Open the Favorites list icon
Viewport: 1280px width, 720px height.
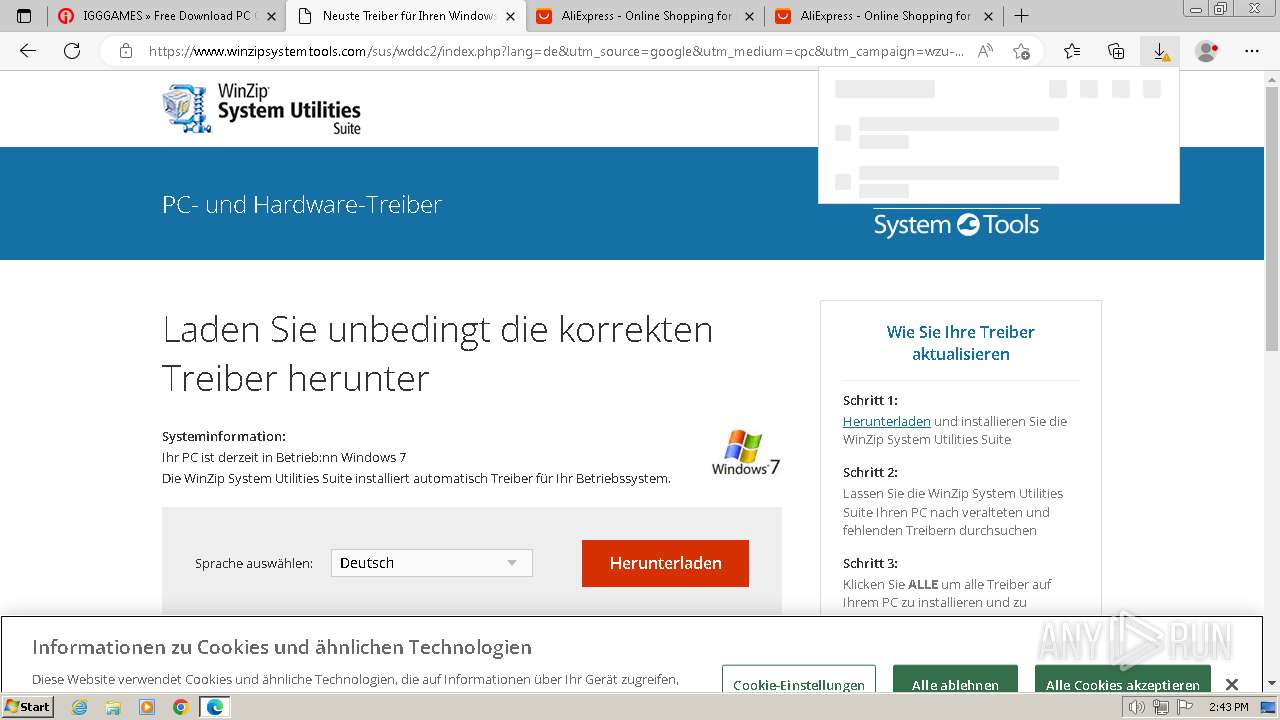(1072, 51)
